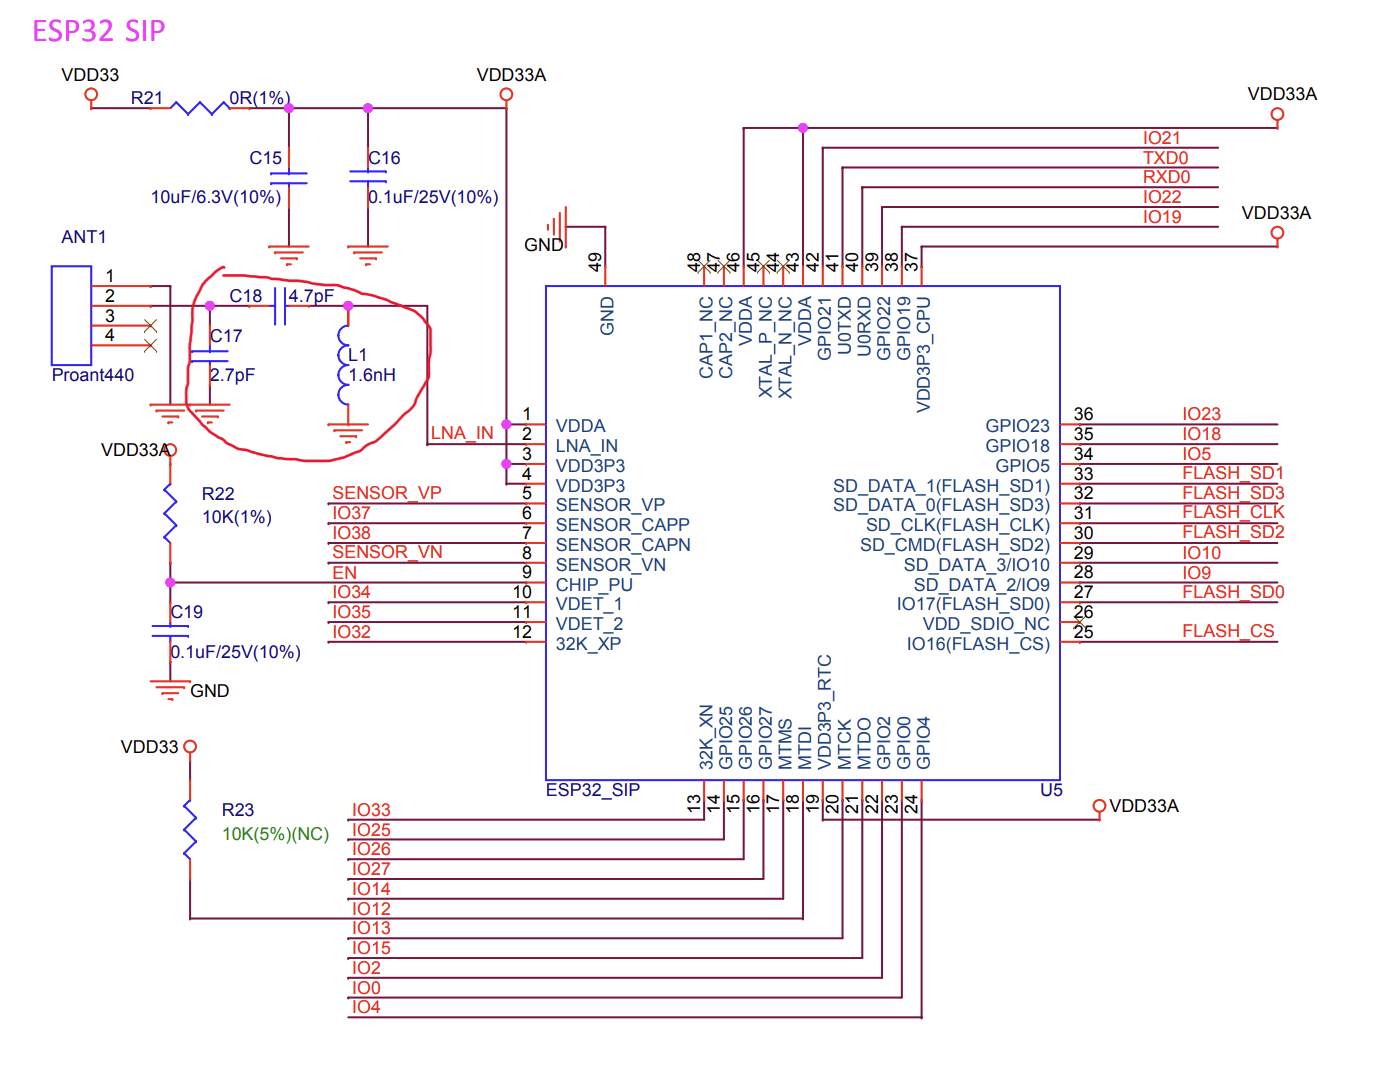Click the SENSOR_VP net label in red
Image resolution: width=1393 pixels, height=1065 pixels.
(387, 493)
